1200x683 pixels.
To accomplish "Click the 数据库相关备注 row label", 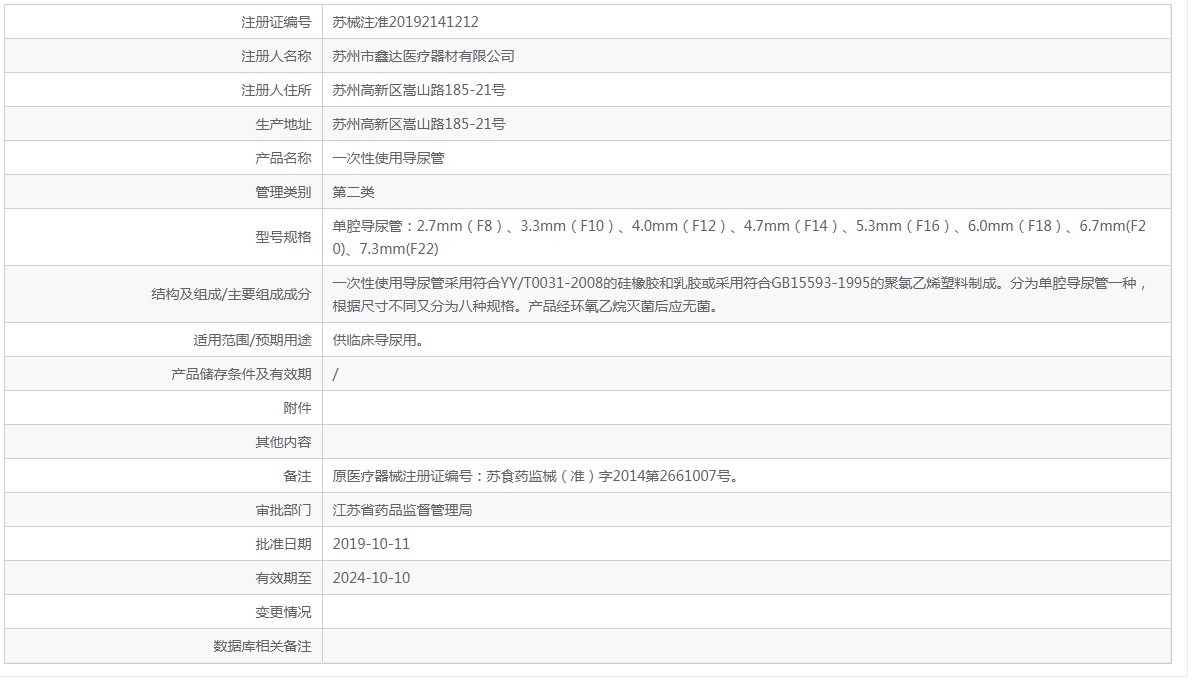I will (262, 646).
